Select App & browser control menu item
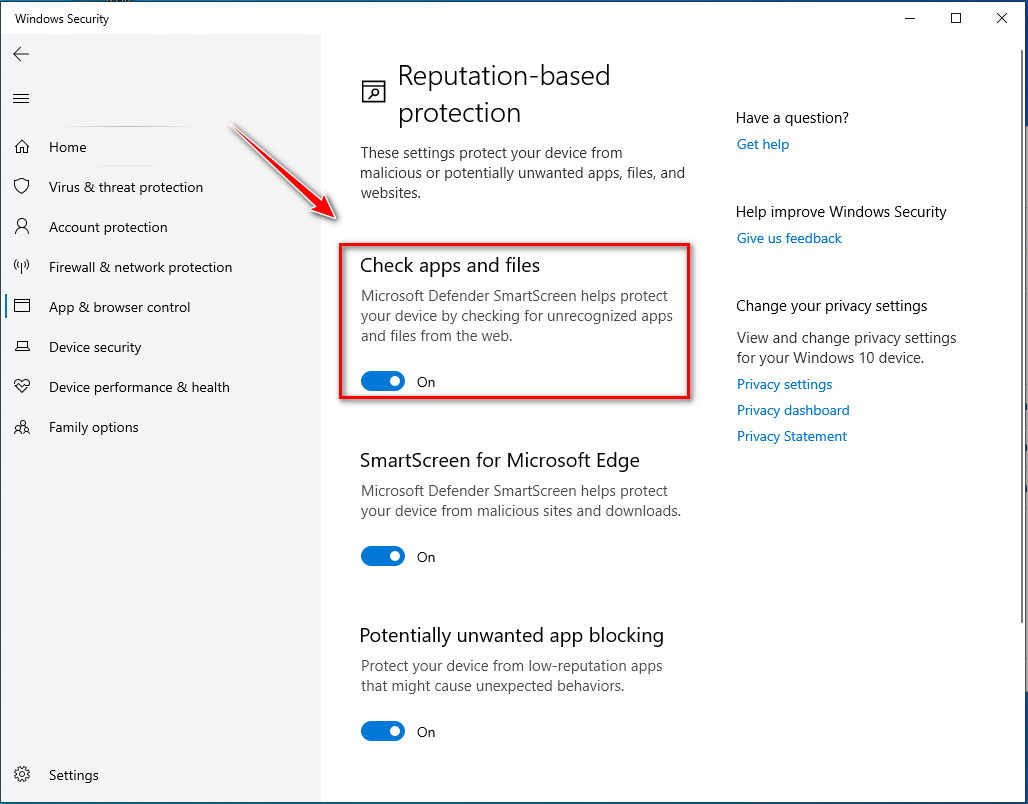This screenshot has height=804, width=1028. click(x=119, y=307)
